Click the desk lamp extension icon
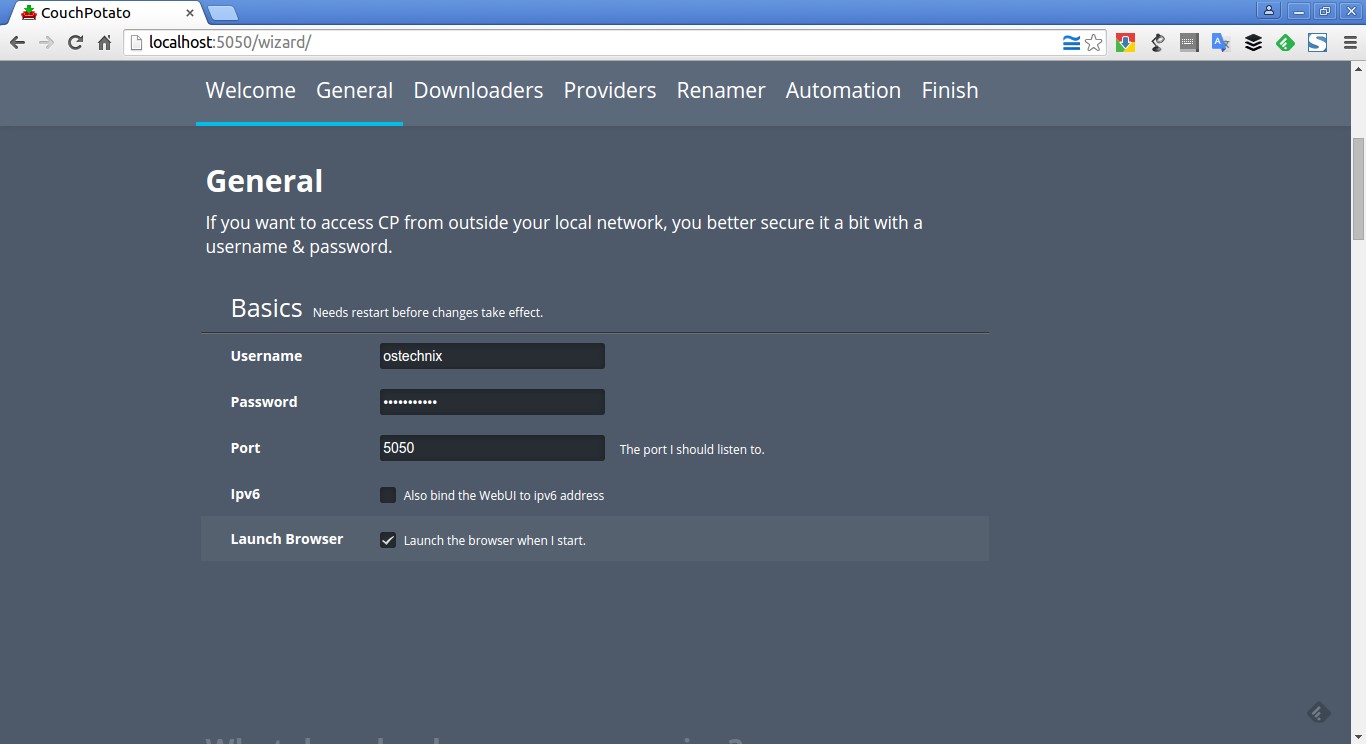Screen dimensions: 1366x744 1158,43
